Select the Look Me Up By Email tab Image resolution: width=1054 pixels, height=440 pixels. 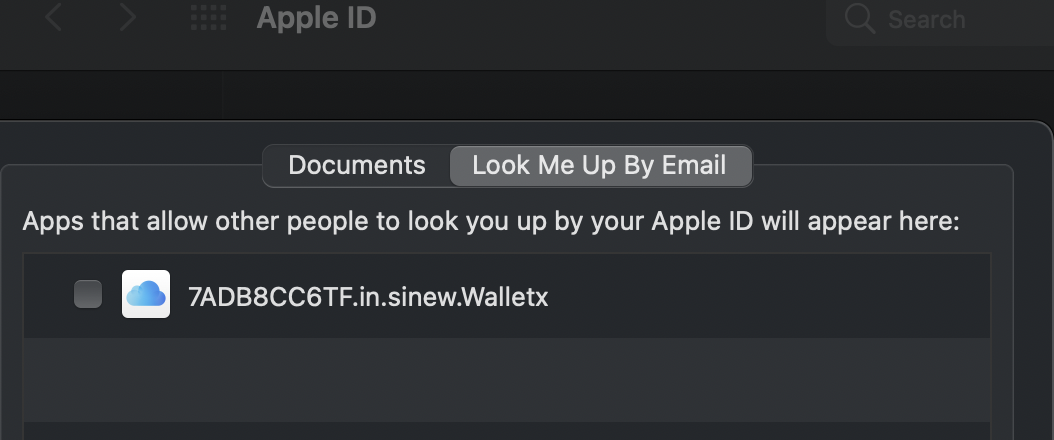(600, 165)
